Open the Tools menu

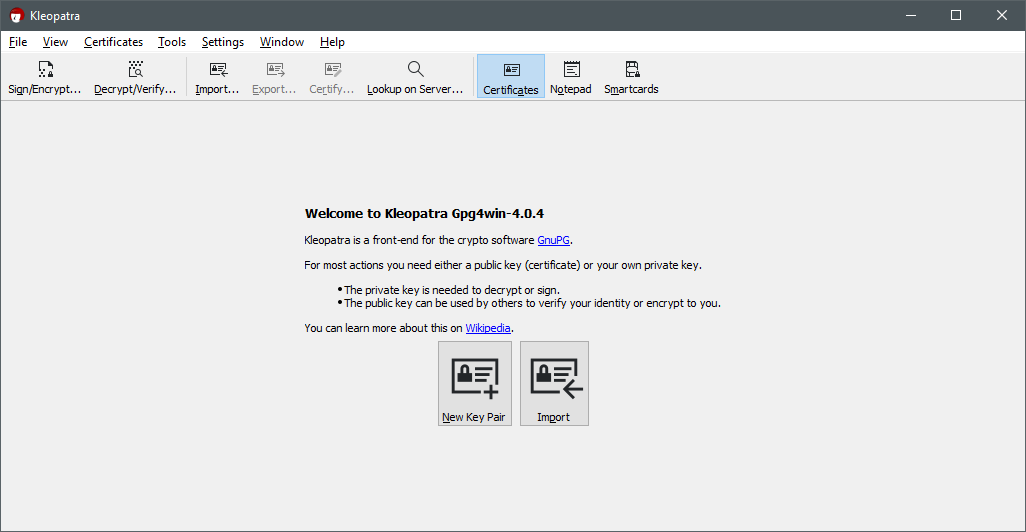(172, 42)
